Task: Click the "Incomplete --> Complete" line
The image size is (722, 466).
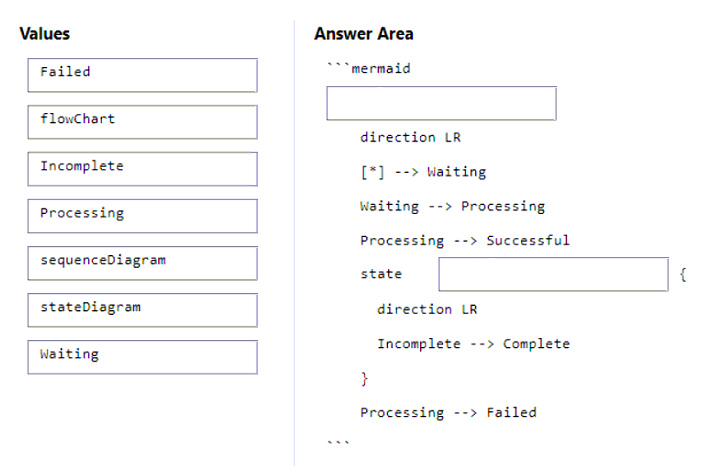Action: click(473, 344)
